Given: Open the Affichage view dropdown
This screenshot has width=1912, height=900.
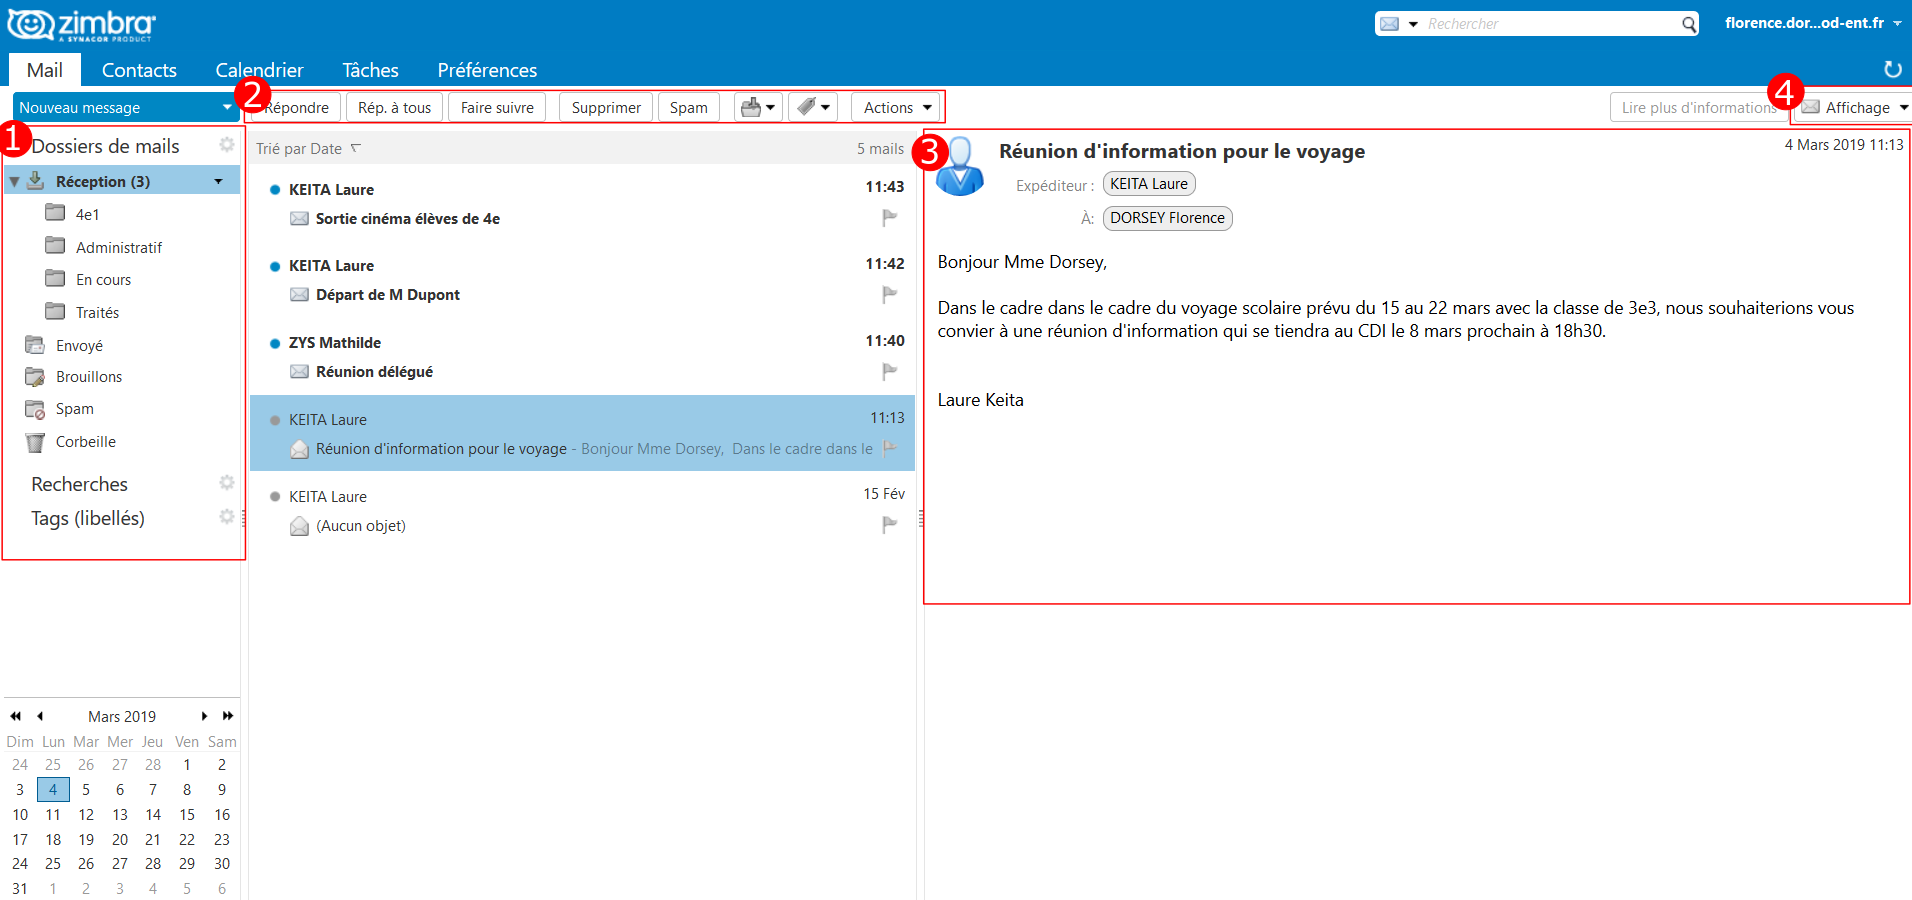Looking at the screenshot, I should (1857, 107).
